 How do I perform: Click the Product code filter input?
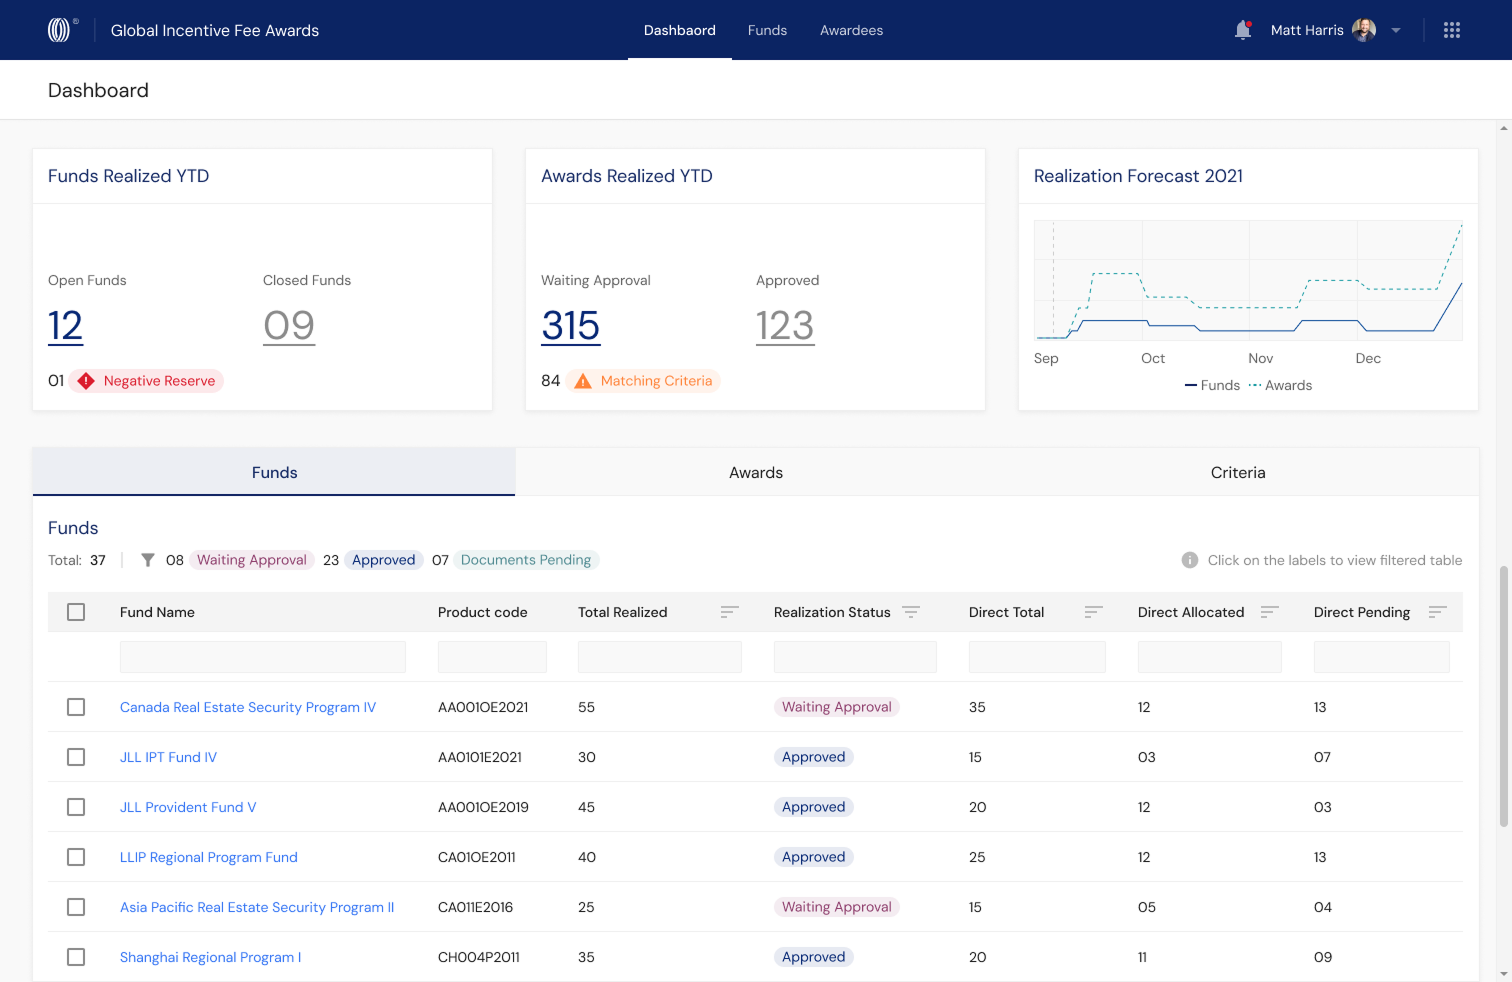point(492,657)
